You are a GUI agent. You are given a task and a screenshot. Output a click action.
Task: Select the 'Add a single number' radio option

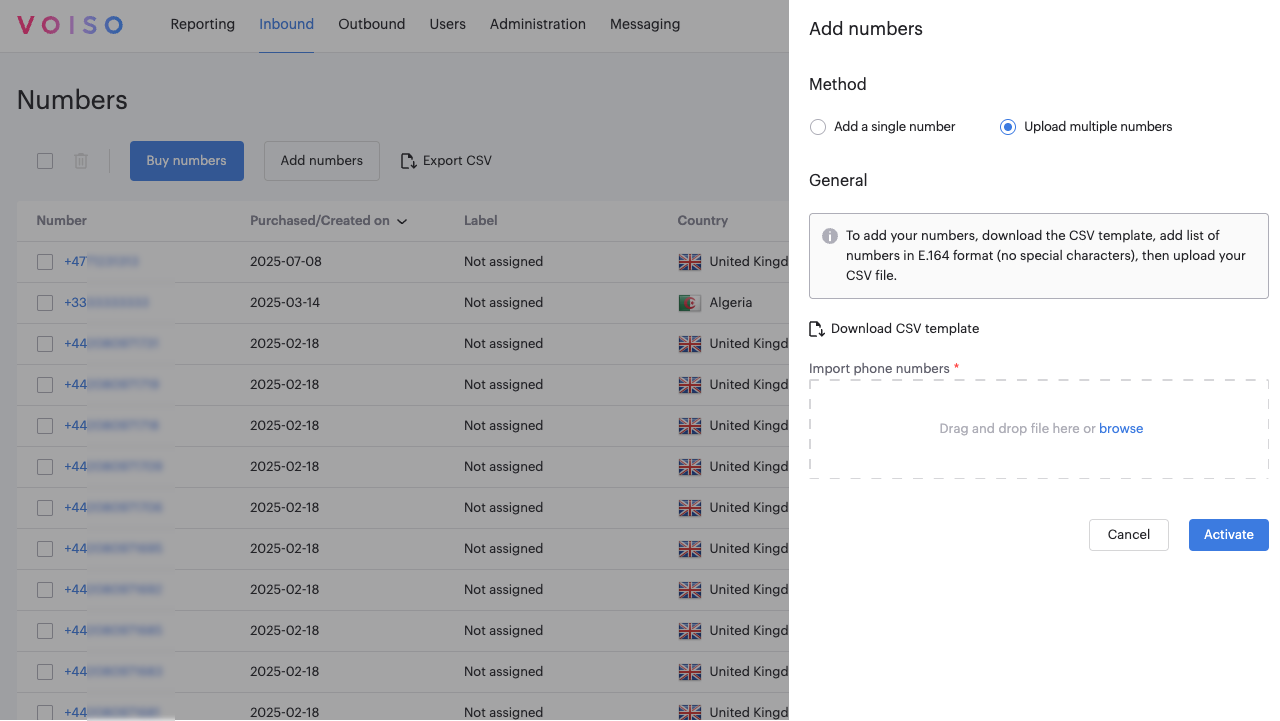click(818, 127)
